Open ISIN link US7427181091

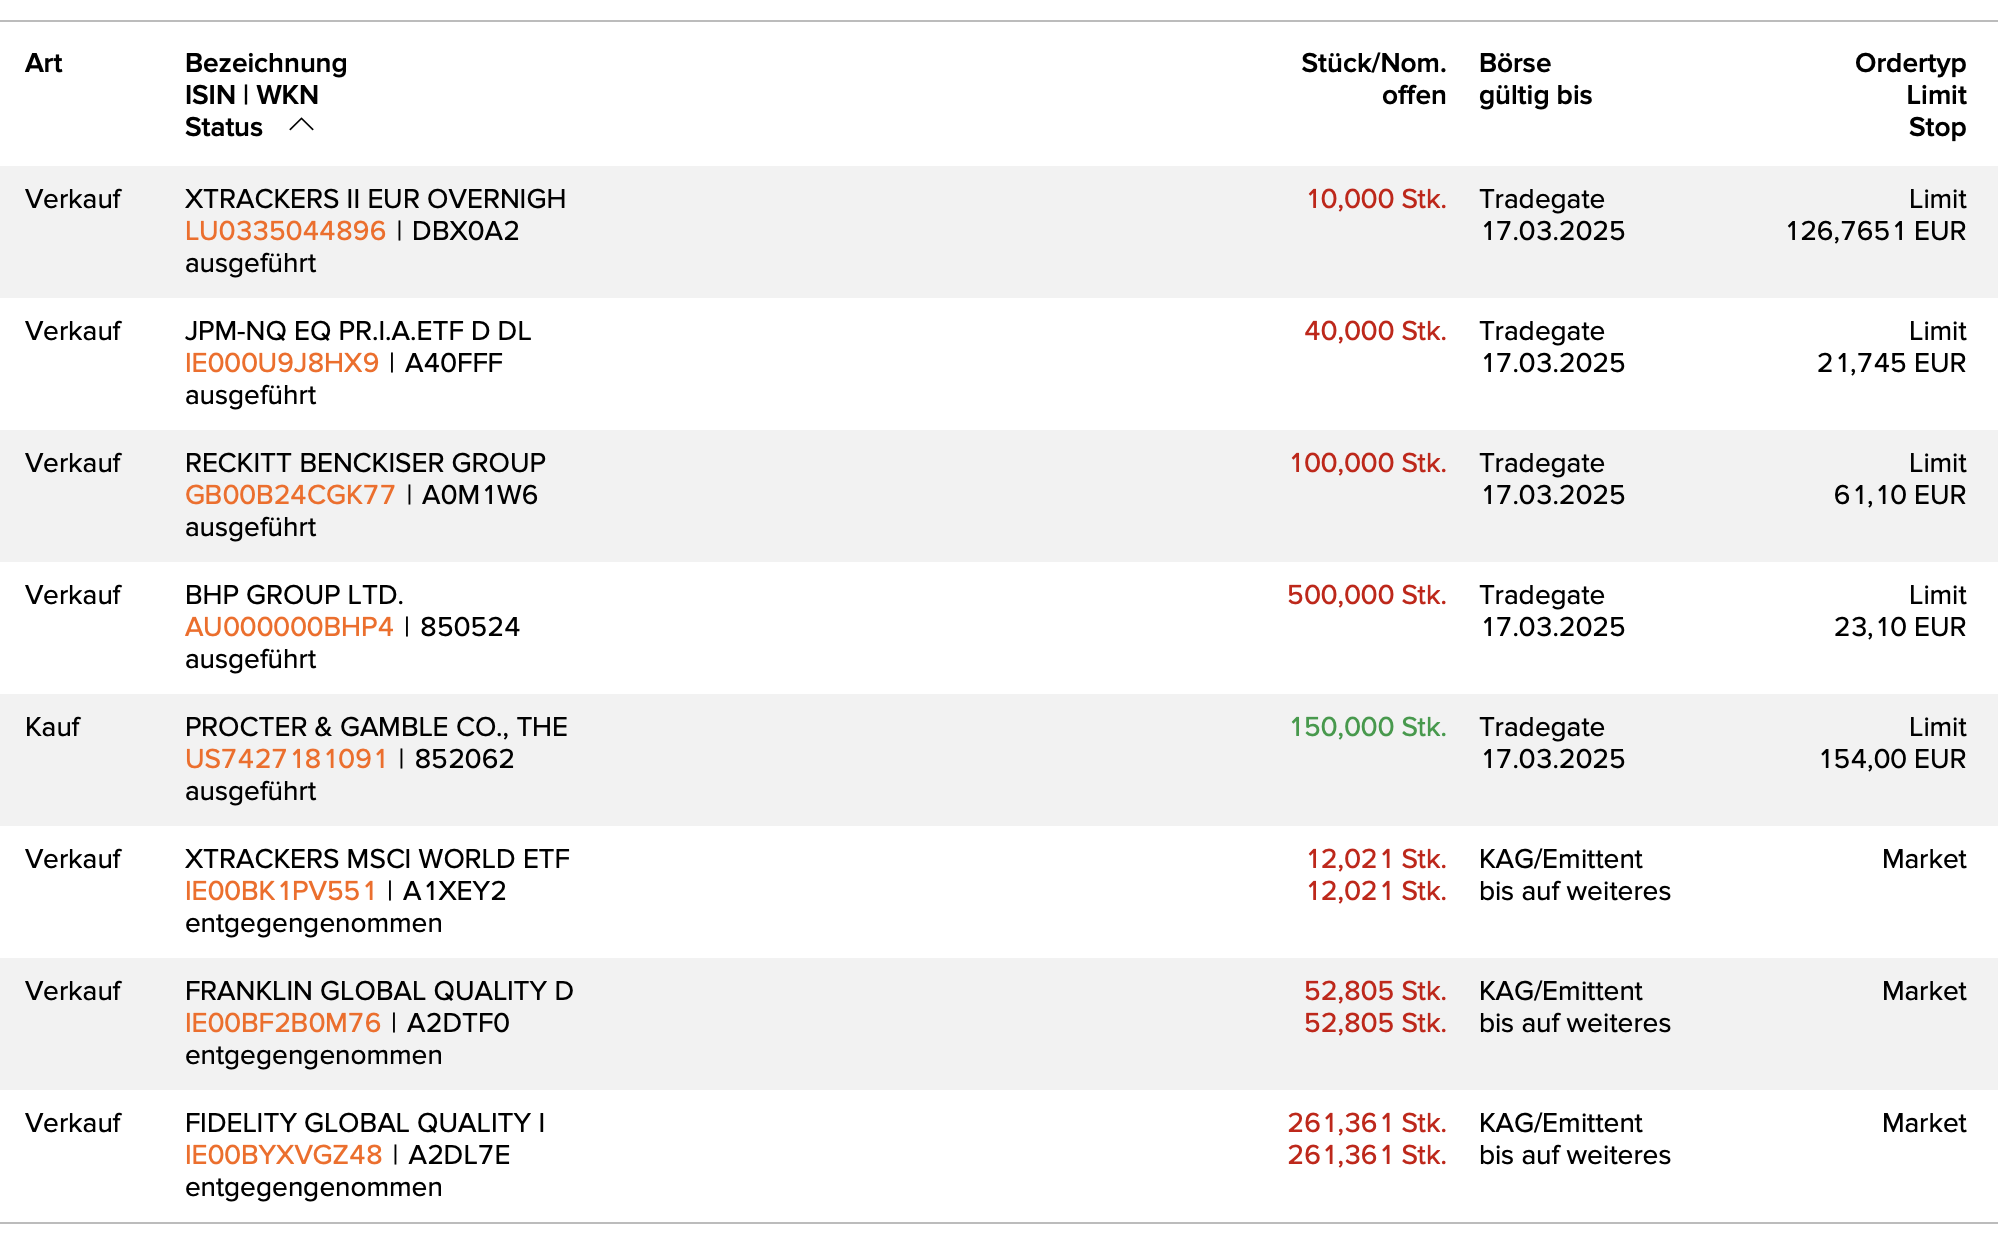(286, 759)
